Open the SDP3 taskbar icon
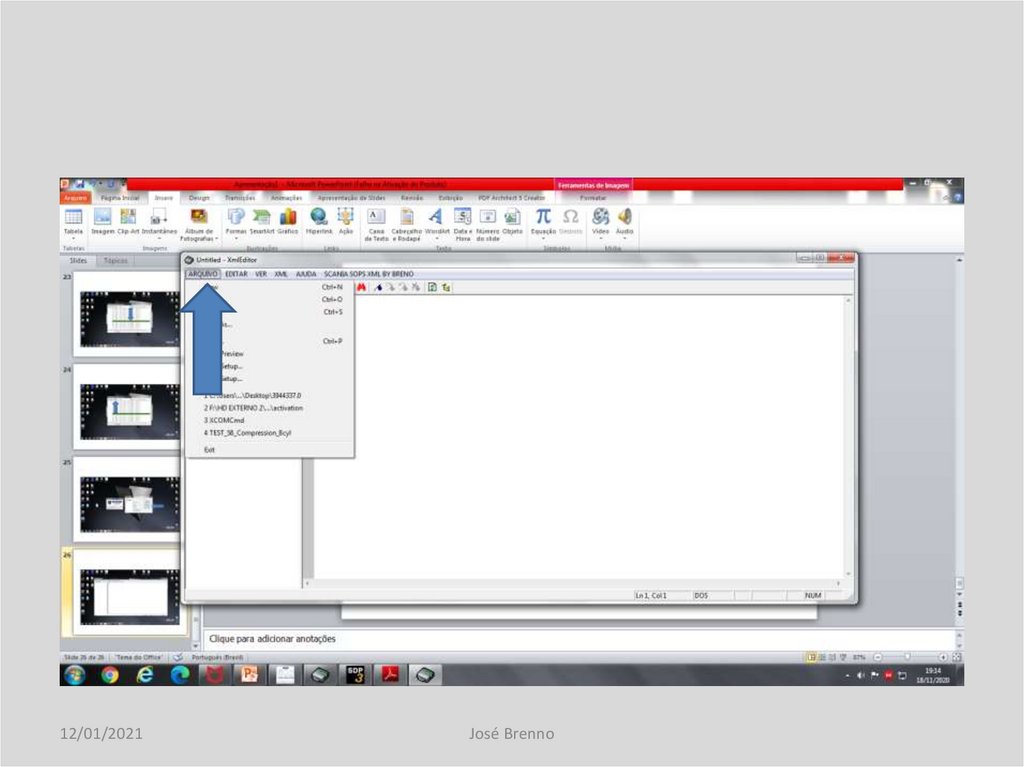1024x767 pixels. click(355, 675)
